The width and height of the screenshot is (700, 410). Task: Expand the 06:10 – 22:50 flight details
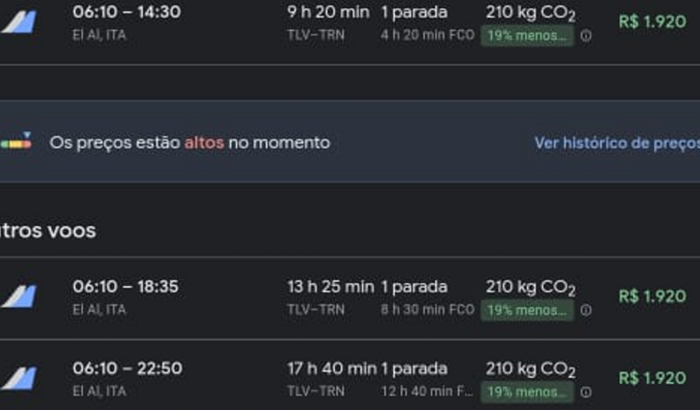[126, 369]
